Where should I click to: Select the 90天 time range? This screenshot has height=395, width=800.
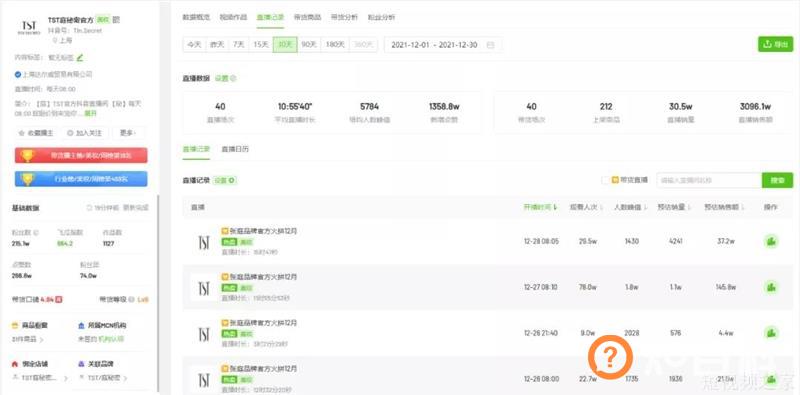(x=309, y=45)
